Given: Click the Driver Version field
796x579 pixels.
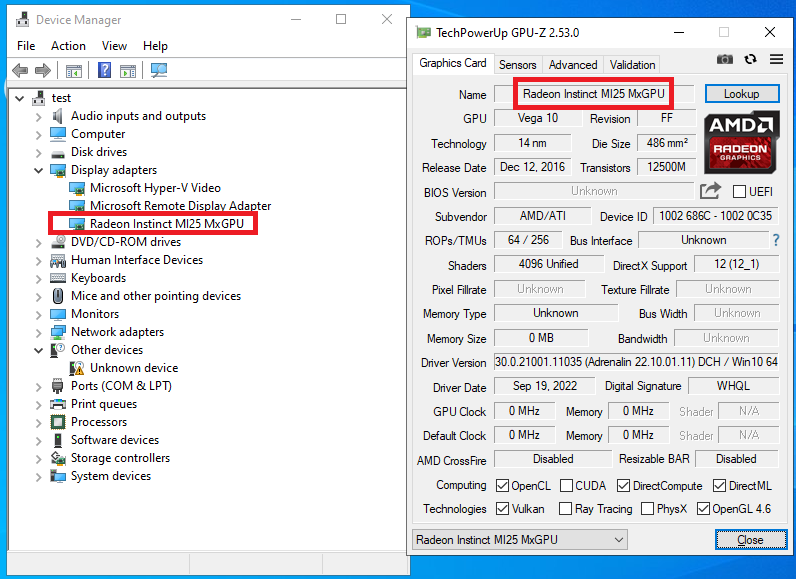Looking at the screenshot, I should (x=636, y=362).
